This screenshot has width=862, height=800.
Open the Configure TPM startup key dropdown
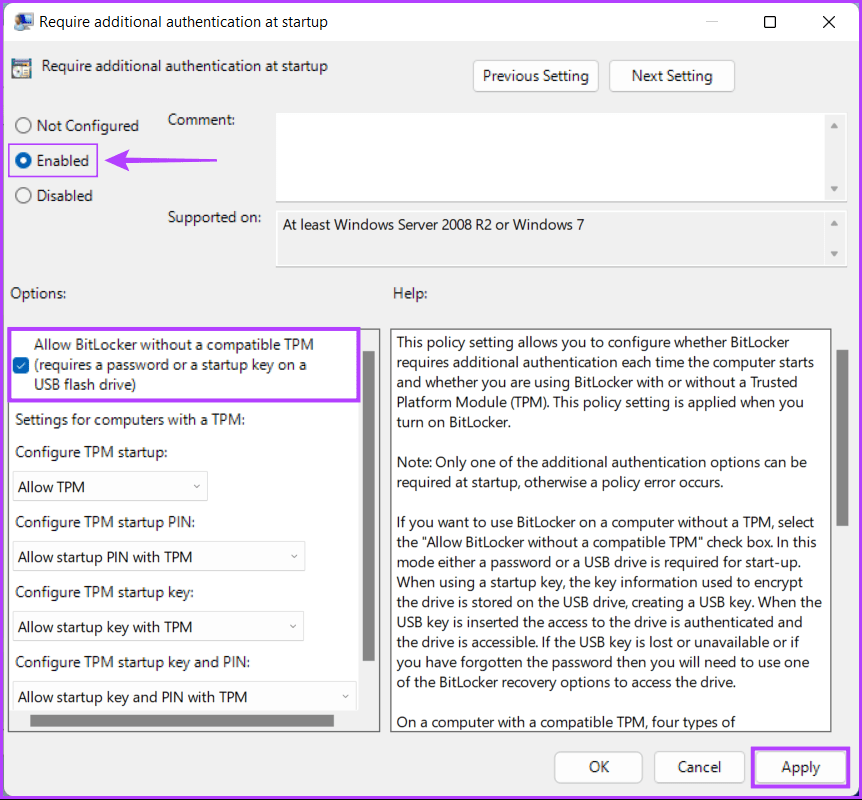[159, 627]
